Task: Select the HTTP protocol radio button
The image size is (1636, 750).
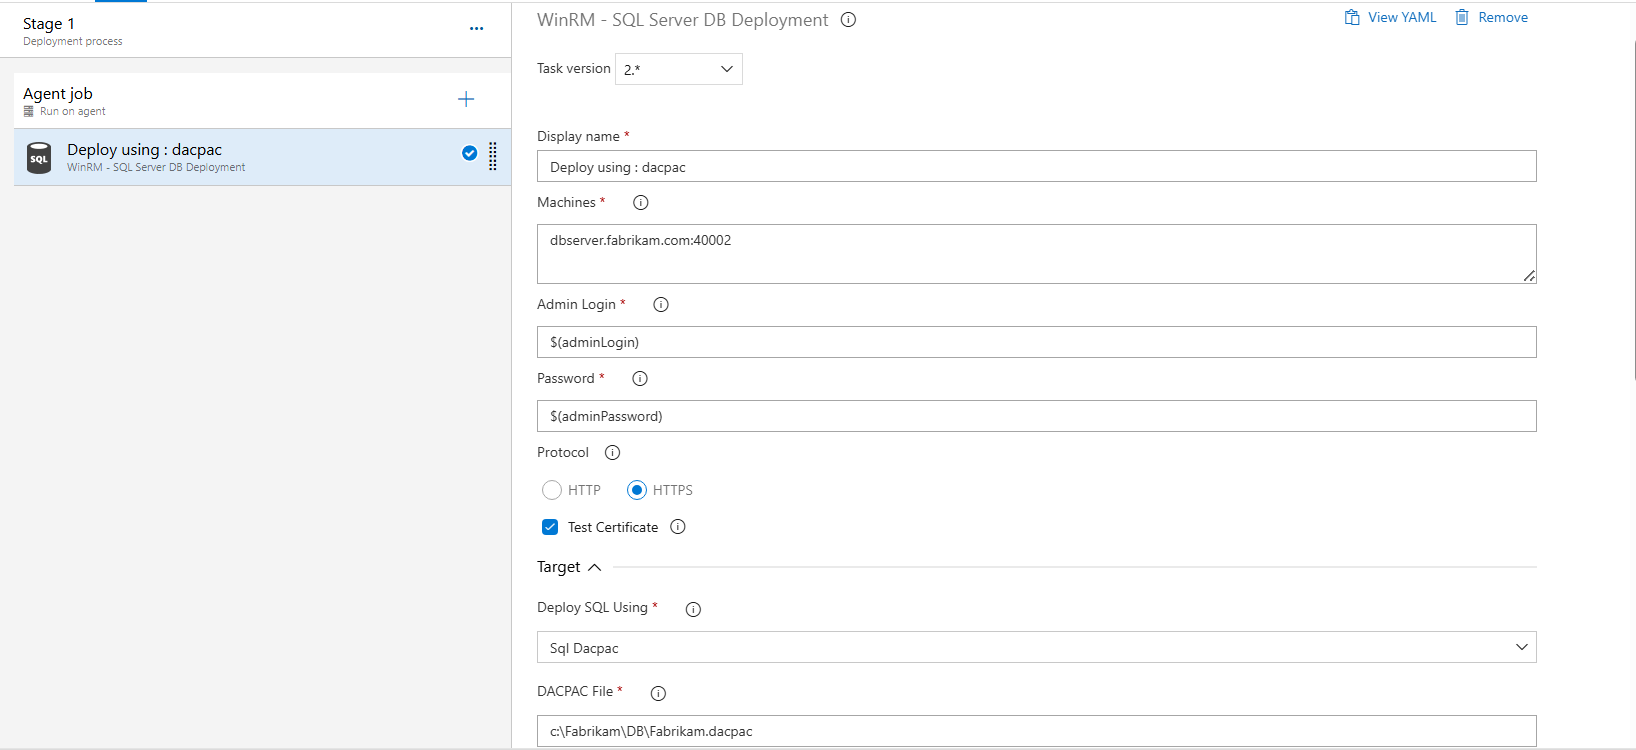Action: (x=552, y=490)
